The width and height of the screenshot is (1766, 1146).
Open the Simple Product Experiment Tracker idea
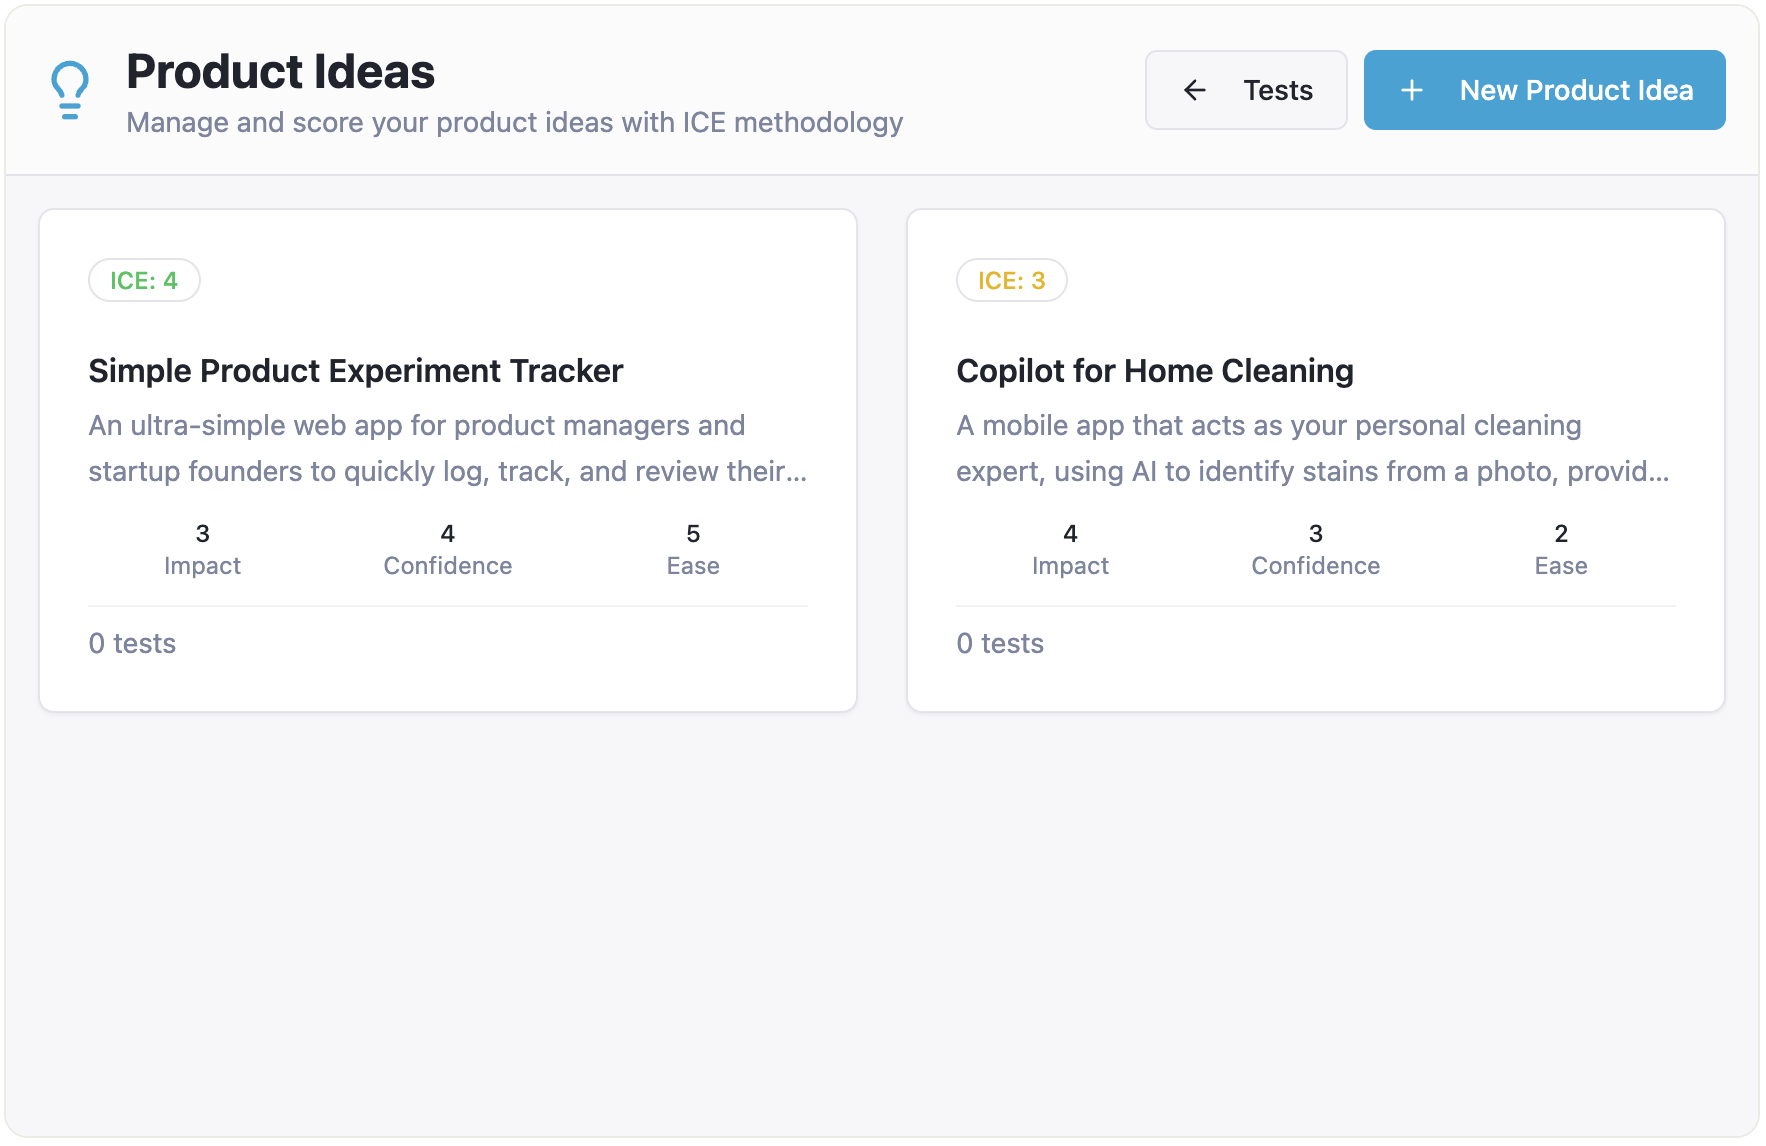click(355, 370)
